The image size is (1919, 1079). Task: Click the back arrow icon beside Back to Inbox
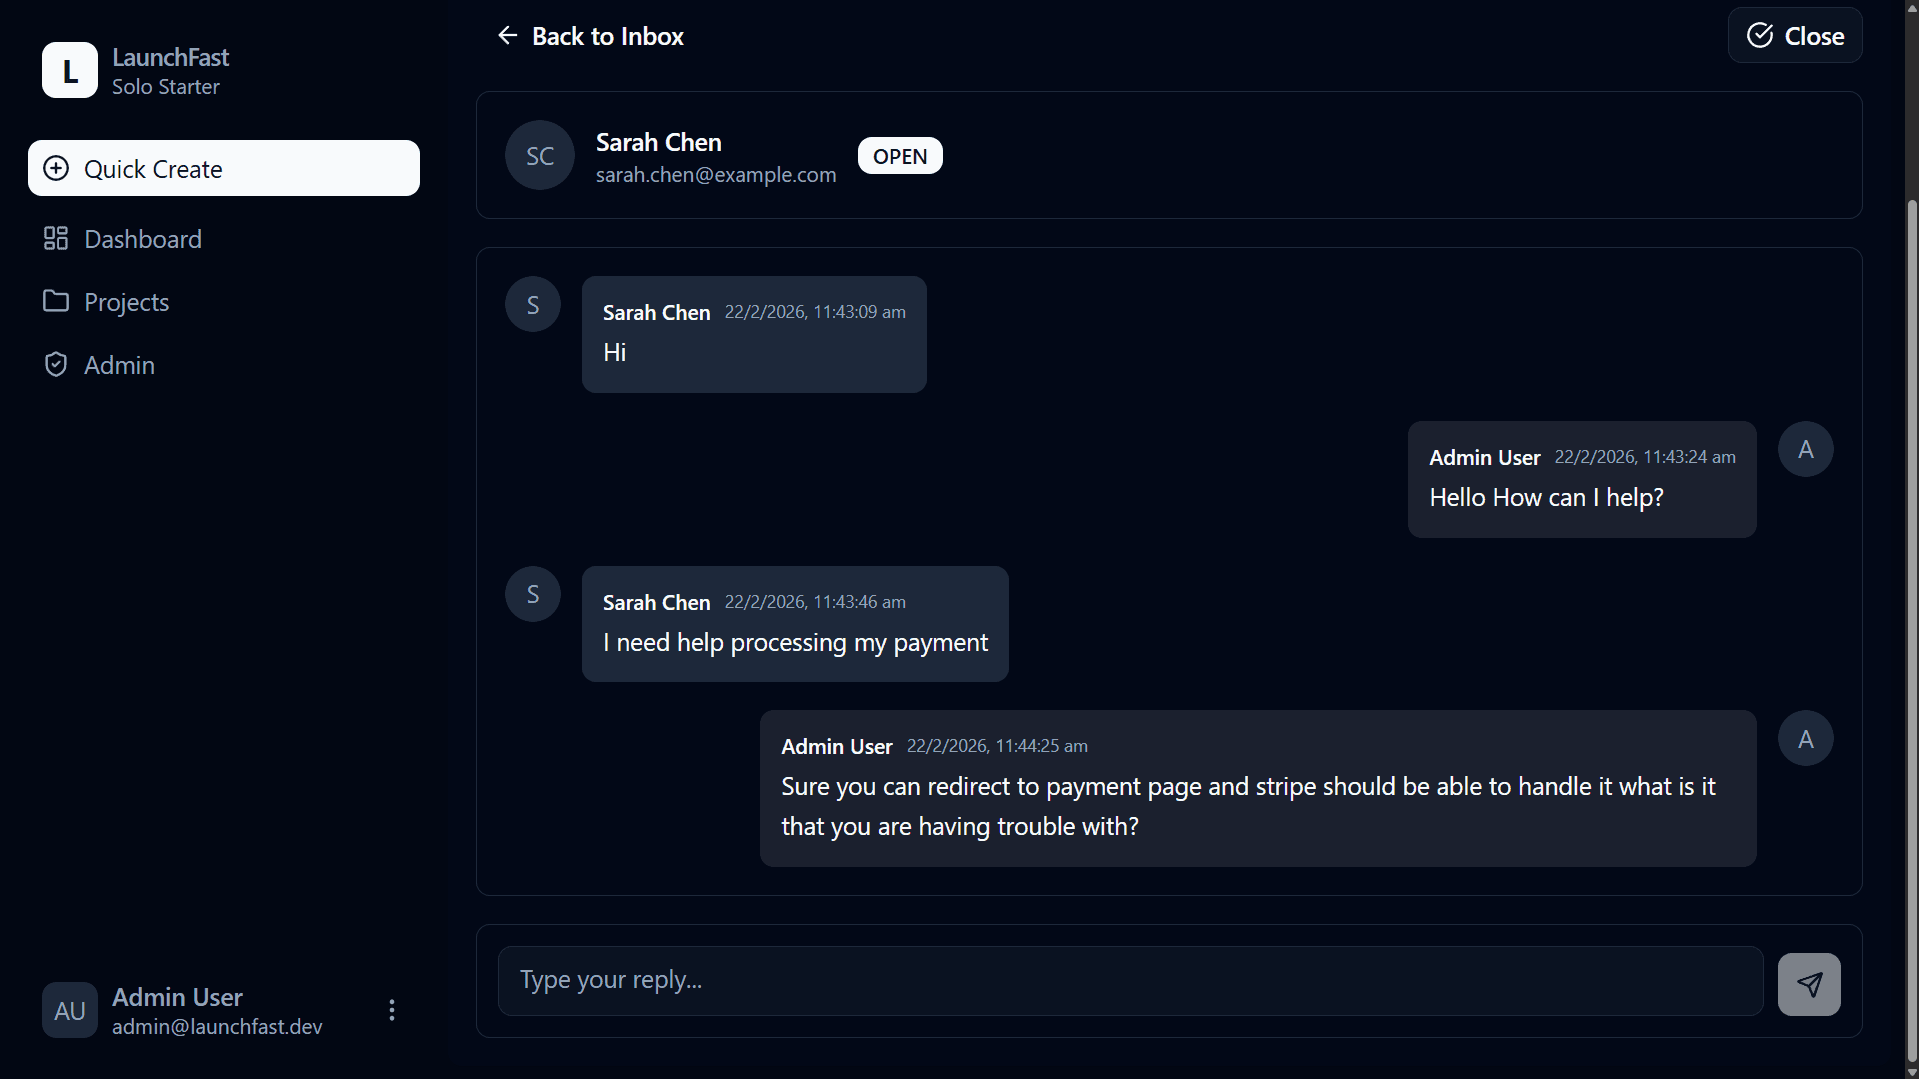508,36
